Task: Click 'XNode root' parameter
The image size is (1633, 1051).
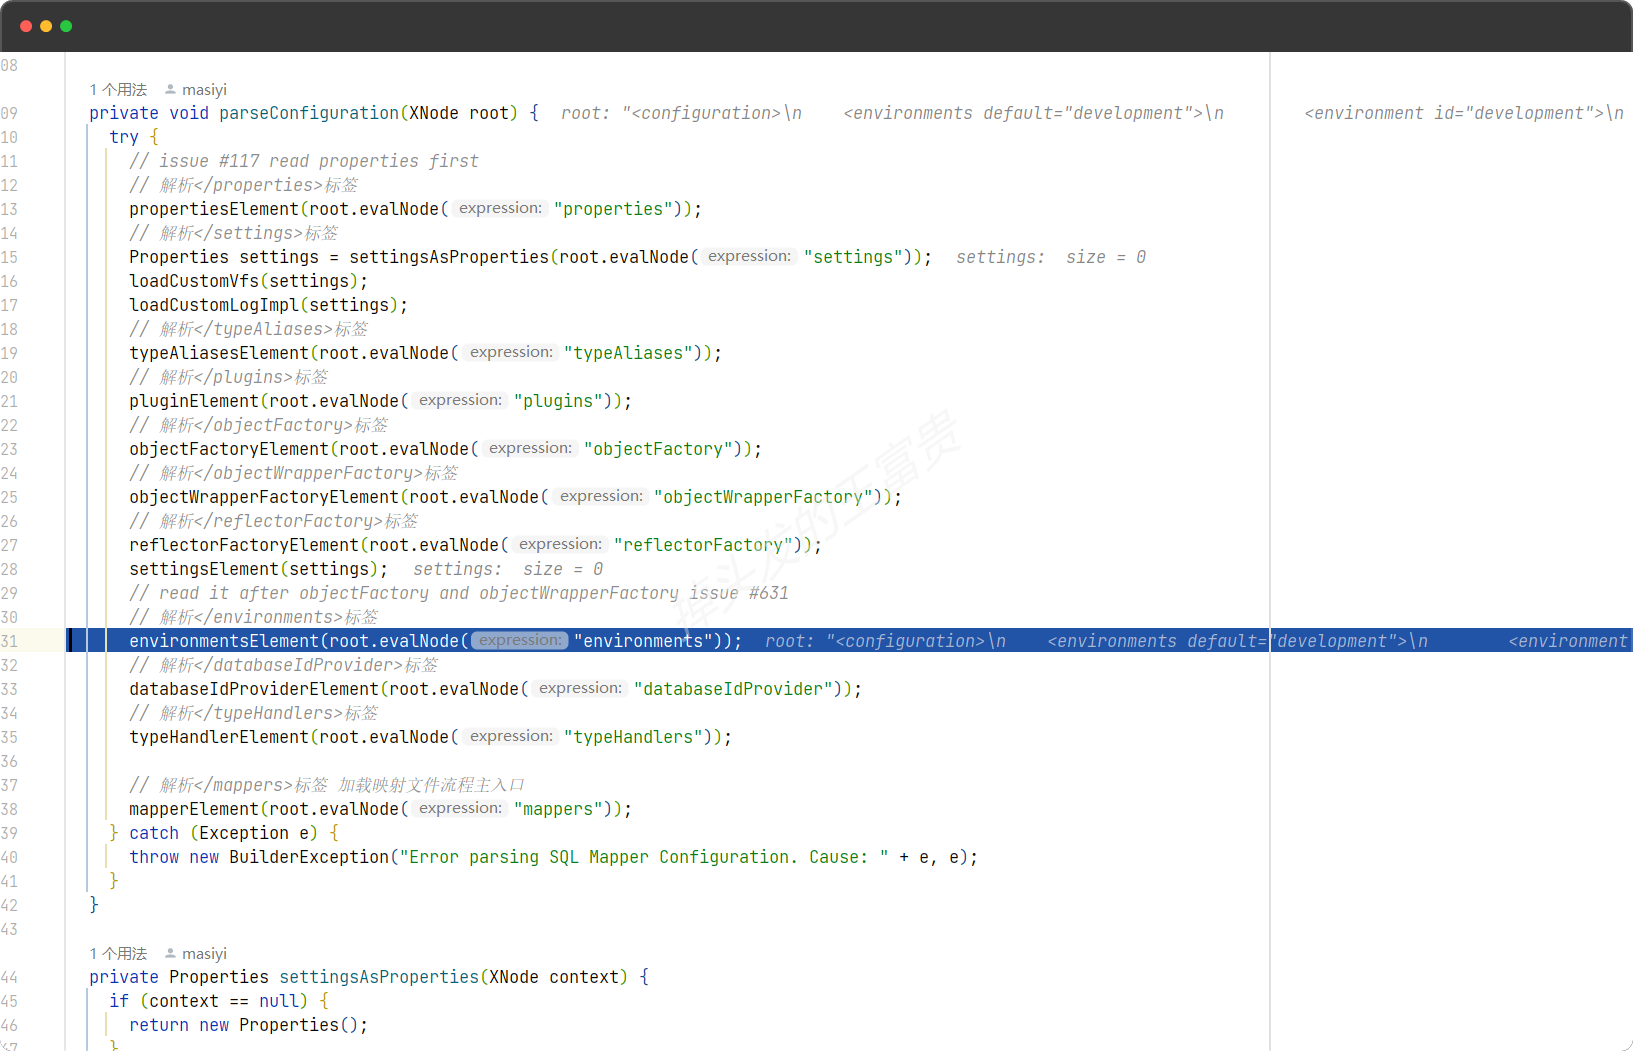Action: pos(459,113)
